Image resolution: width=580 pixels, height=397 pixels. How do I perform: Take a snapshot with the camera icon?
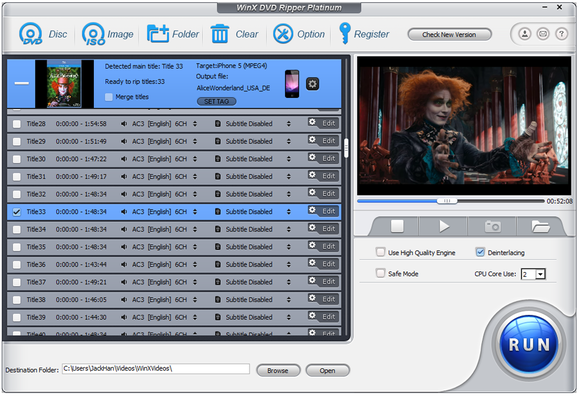492,226
